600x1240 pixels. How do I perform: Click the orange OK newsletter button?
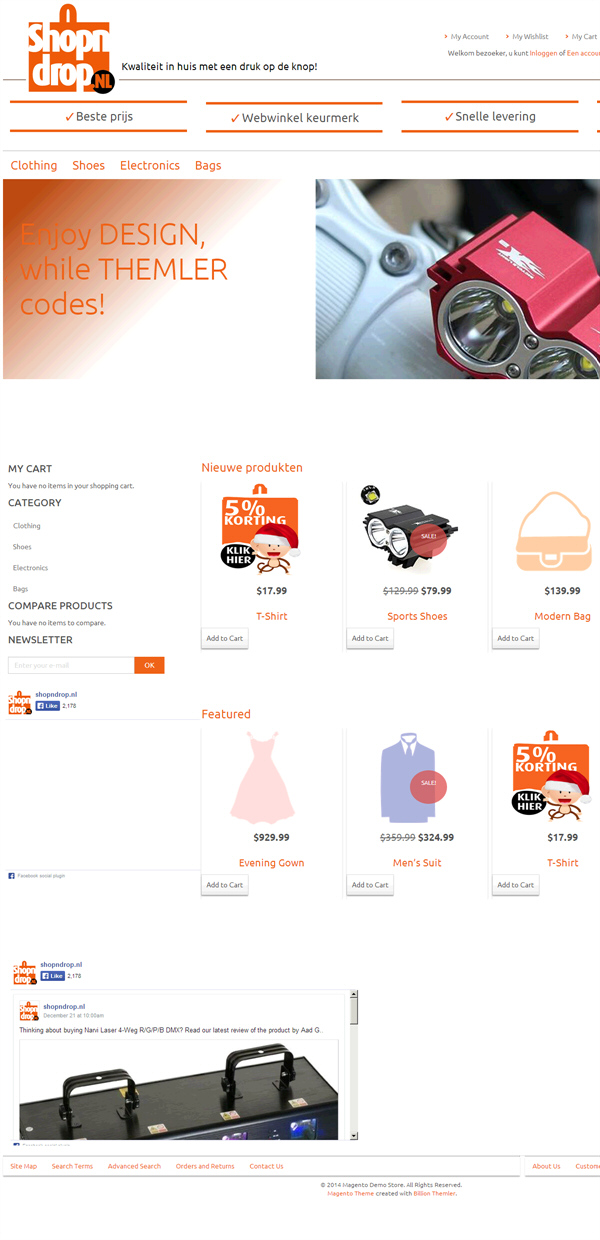click(x=149, y=665)
